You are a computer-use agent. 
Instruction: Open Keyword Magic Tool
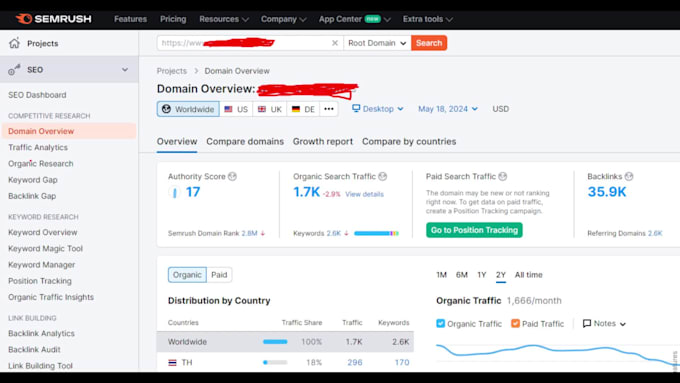click(x=45, y=249)
